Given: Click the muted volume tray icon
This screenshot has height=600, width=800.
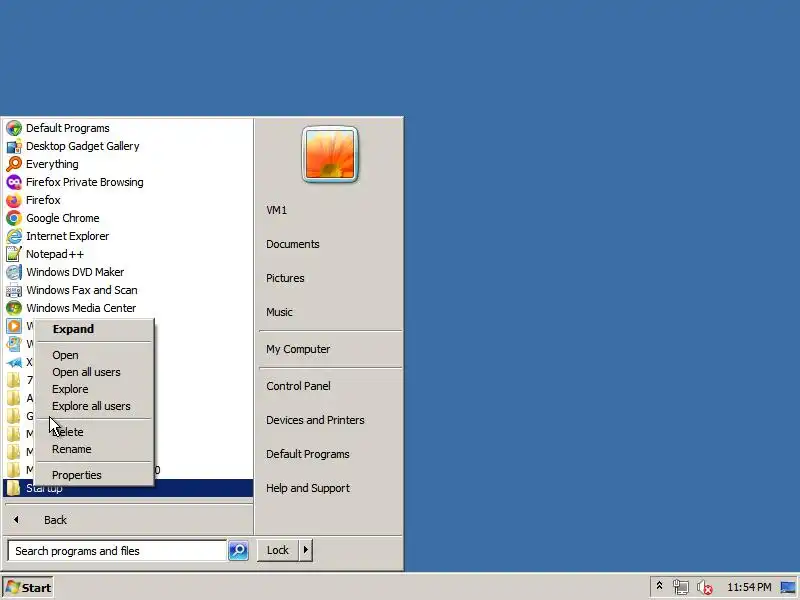Looking at the screenshot, I should (x=705, y=587).
